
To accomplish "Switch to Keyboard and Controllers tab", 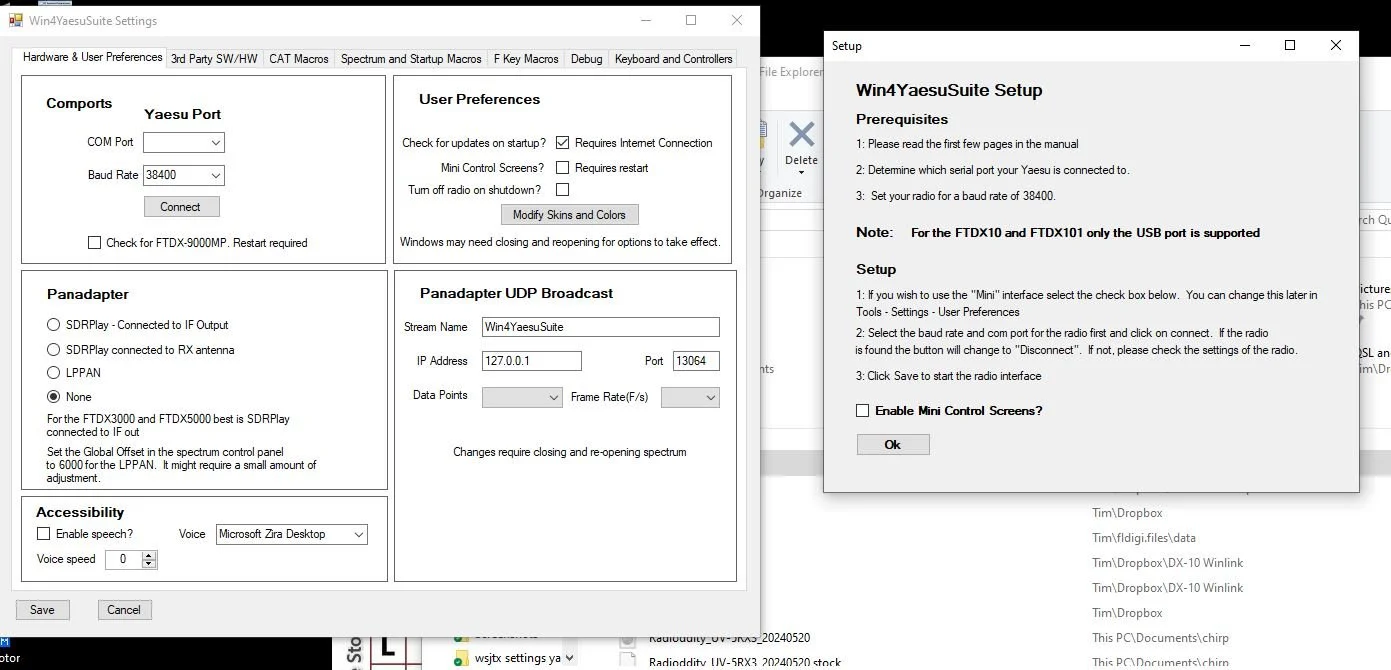I will [x=673, y=59].
